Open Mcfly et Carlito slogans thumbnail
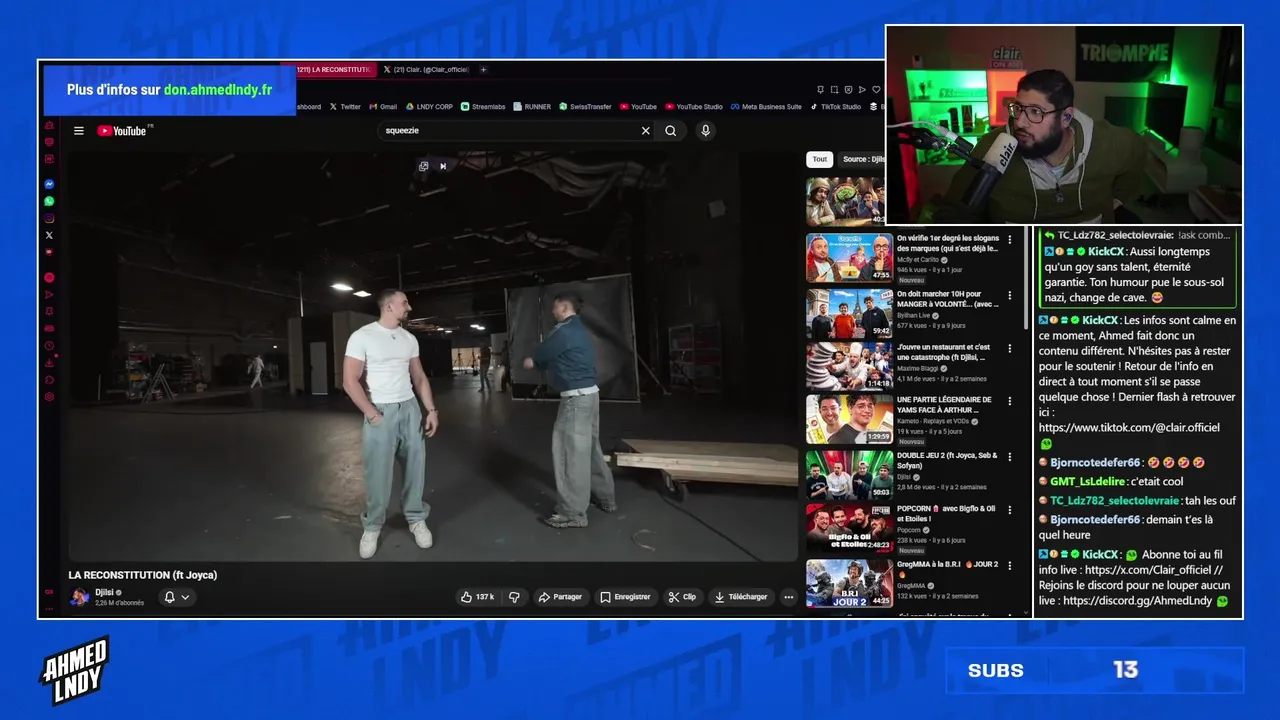 [x=849, y=257]
